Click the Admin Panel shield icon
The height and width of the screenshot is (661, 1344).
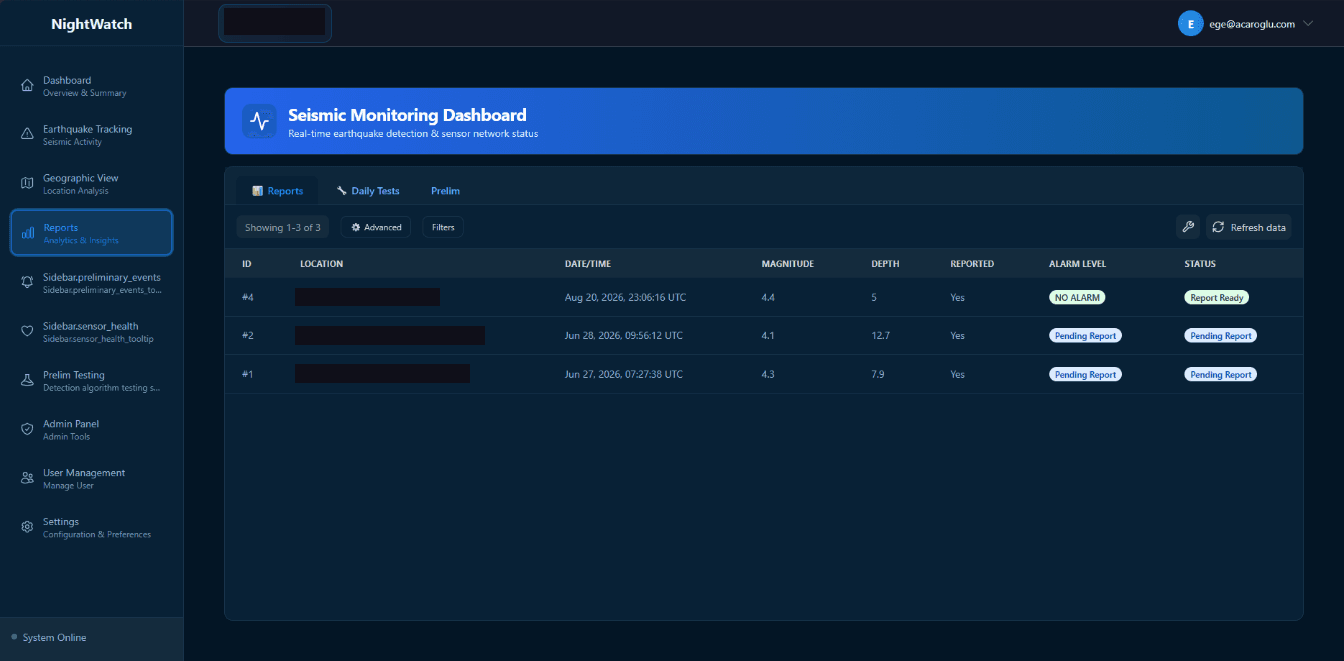tap(27, 429)
